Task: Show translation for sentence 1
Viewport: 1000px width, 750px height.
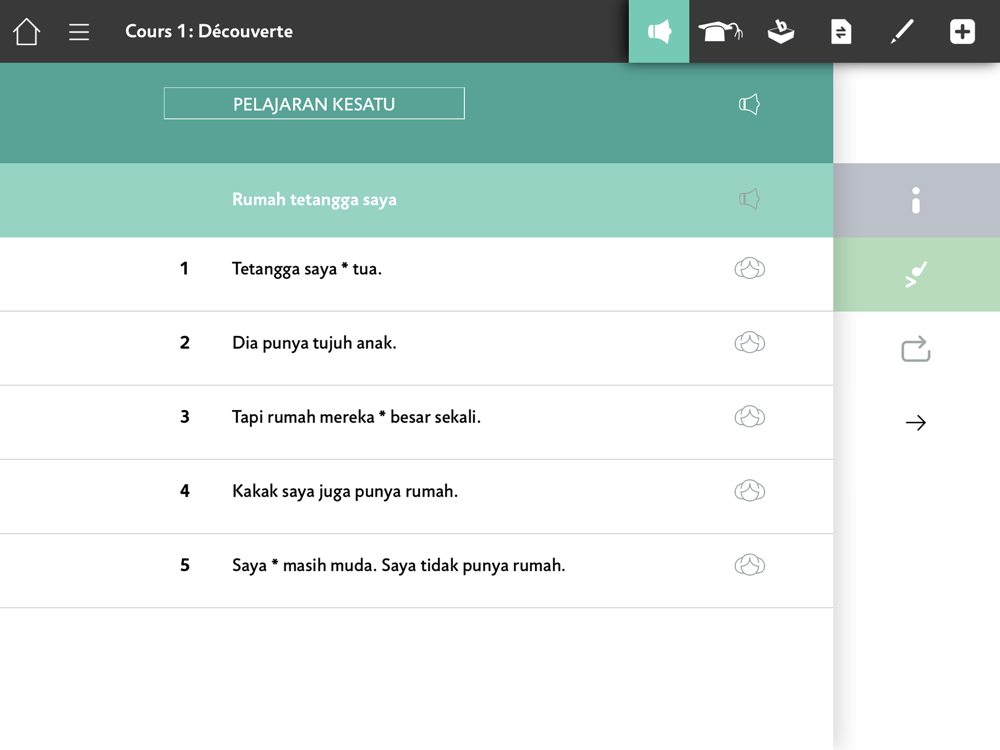Action: [749, 268]
